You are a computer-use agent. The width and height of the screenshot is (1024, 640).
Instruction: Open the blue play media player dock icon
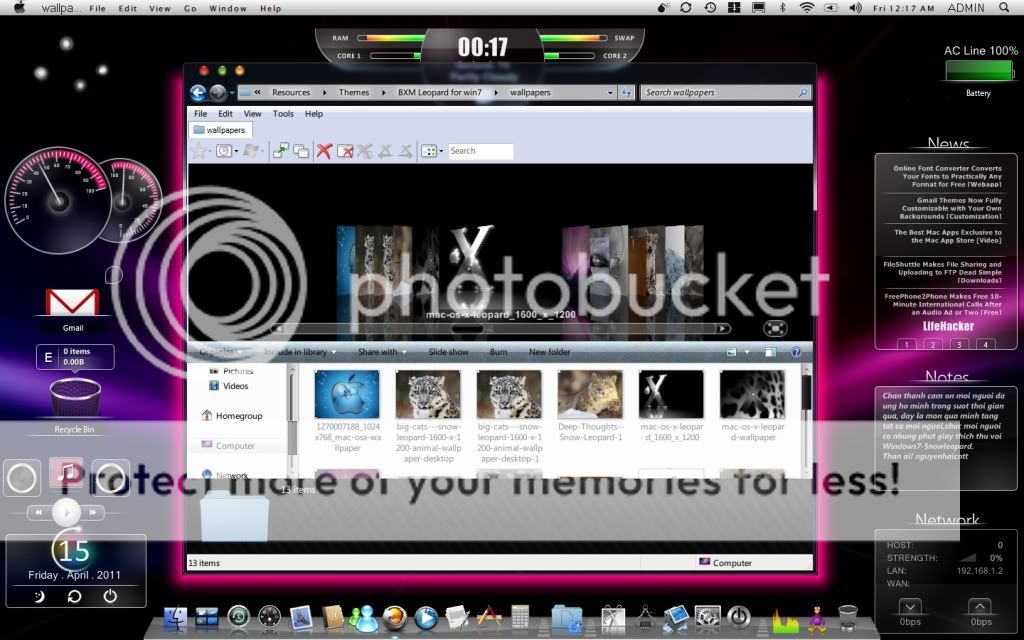[x=426, y=617]
